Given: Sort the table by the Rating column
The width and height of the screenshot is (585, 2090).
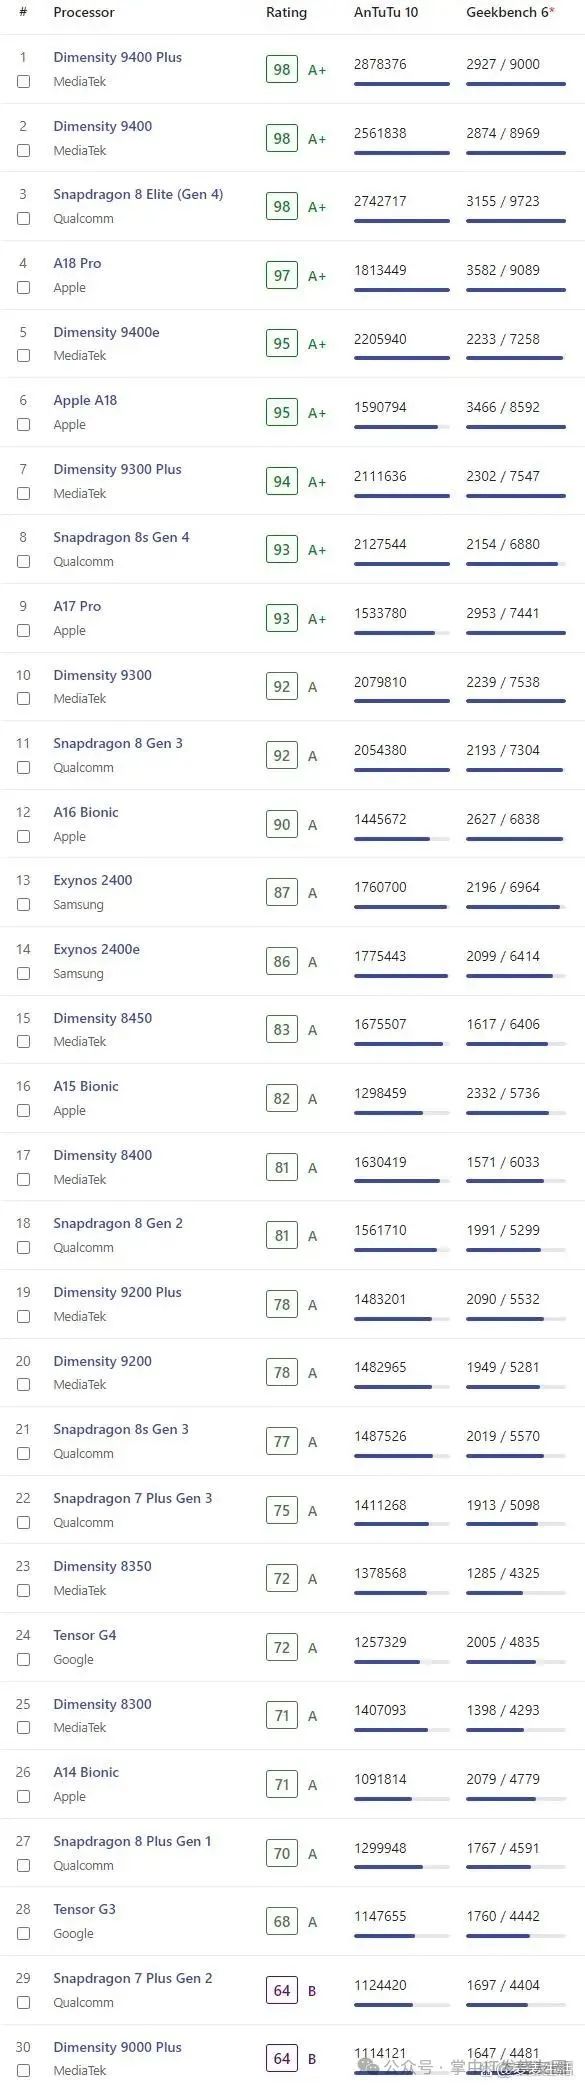Looking at the screenshot, I should 286,13.
